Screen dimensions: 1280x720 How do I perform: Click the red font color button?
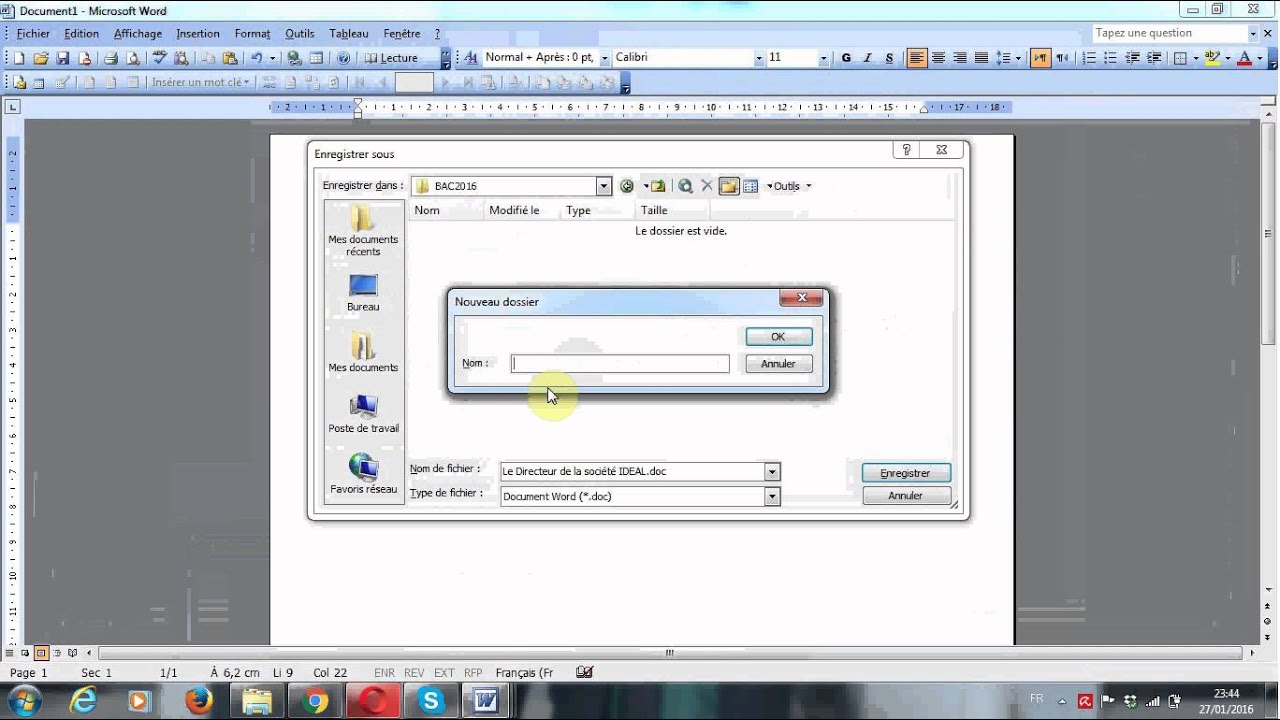coord(1244,58)
